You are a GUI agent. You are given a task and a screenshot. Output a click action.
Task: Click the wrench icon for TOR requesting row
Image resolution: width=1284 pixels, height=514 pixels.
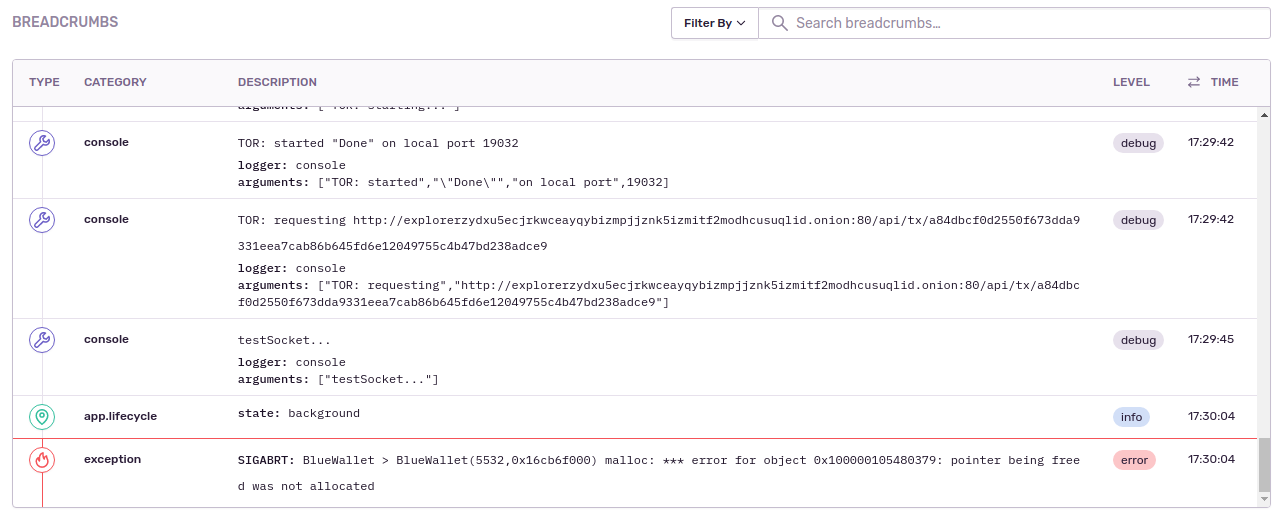pyautogui.click(x=42, y=221)
